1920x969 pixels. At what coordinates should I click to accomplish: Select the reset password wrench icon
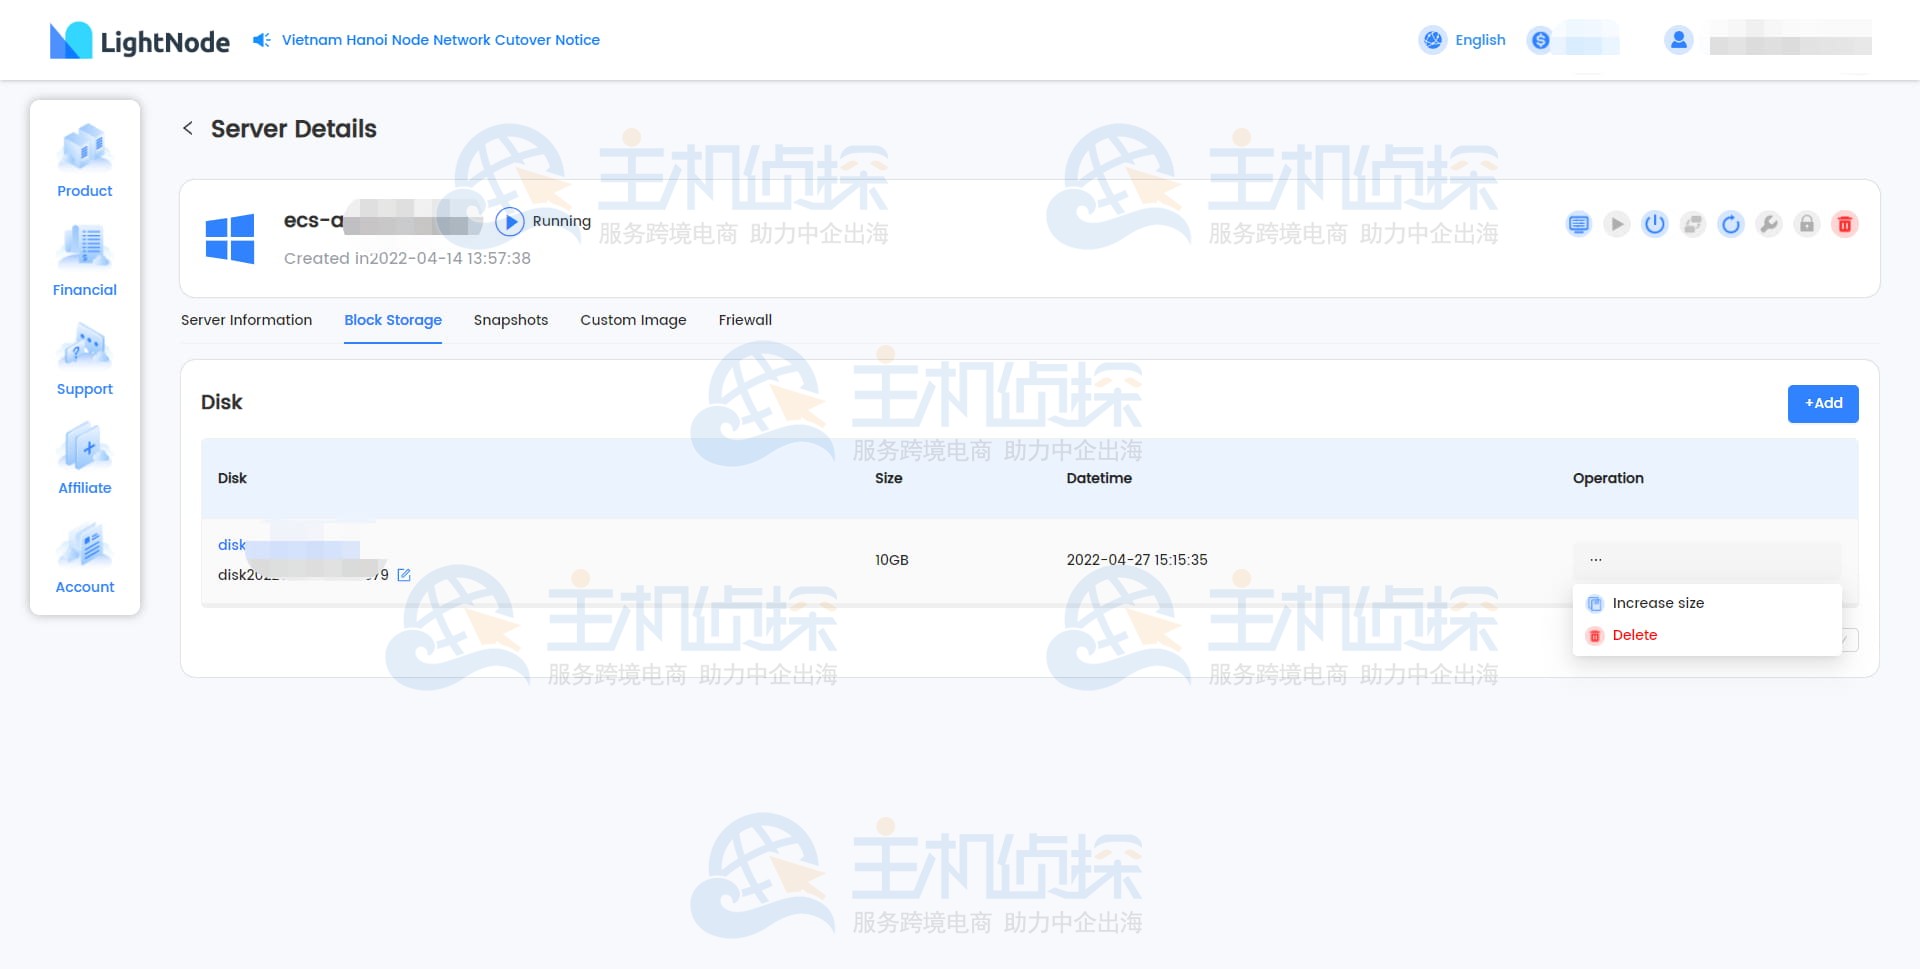click(1769, 224)
